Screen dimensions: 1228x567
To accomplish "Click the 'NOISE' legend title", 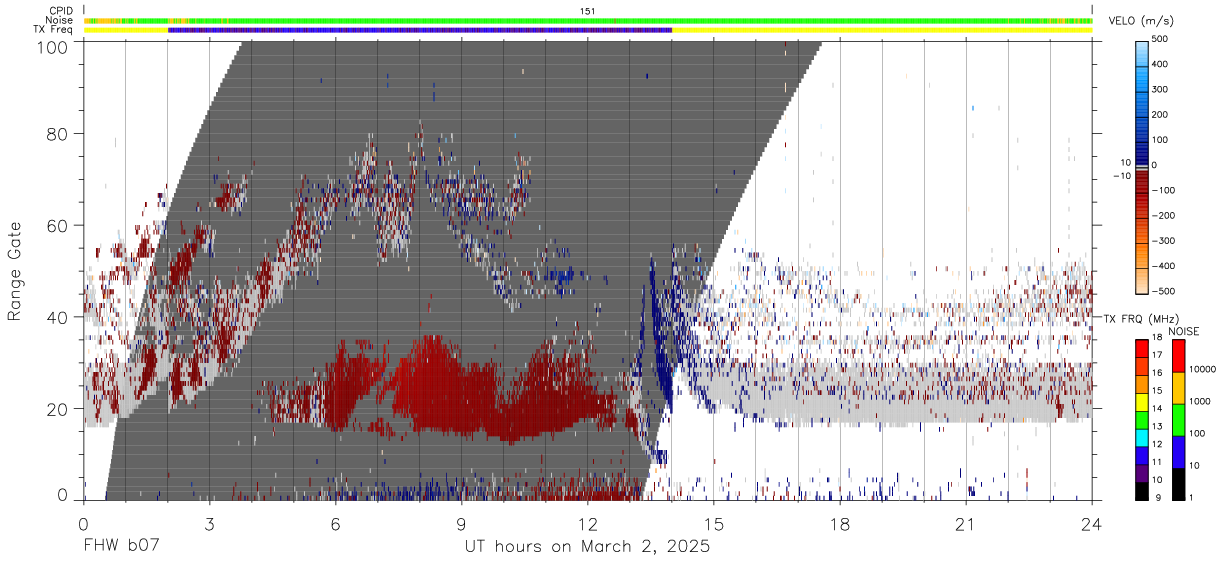I will tap(1184, 331).
